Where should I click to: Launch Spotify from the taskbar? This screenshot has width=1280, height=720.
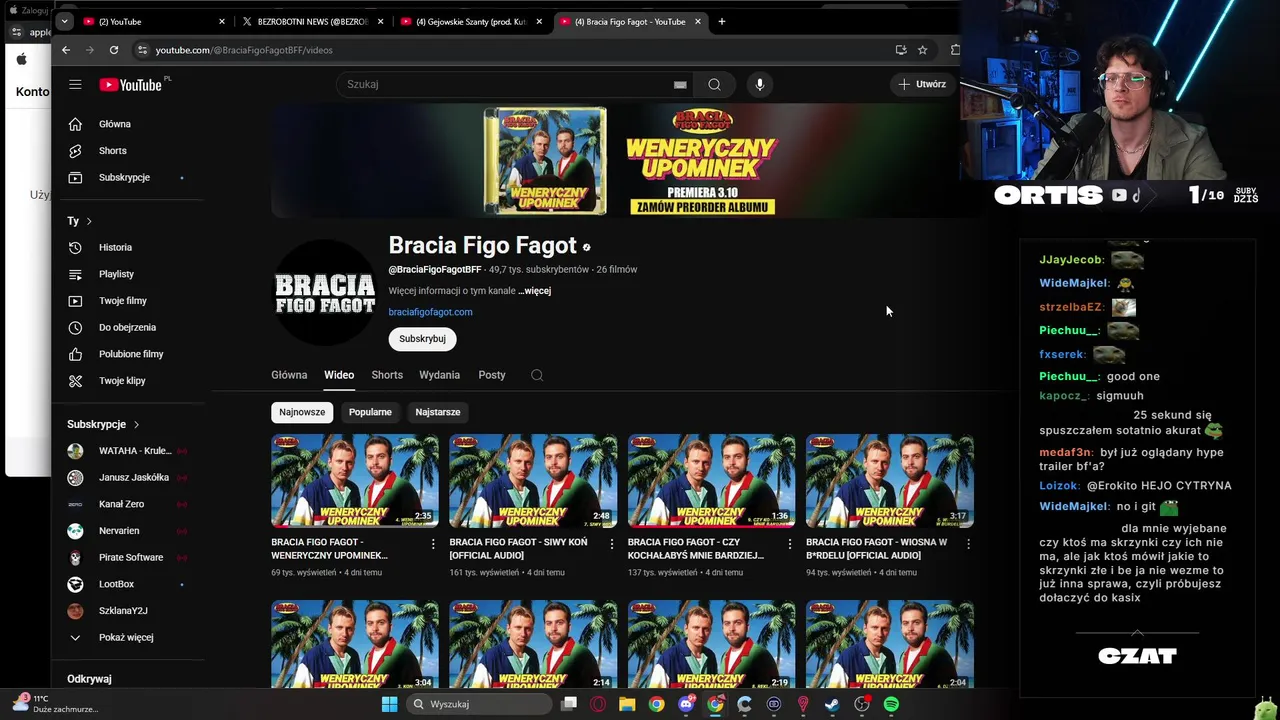pyautogui.click(x=891, y=704)
